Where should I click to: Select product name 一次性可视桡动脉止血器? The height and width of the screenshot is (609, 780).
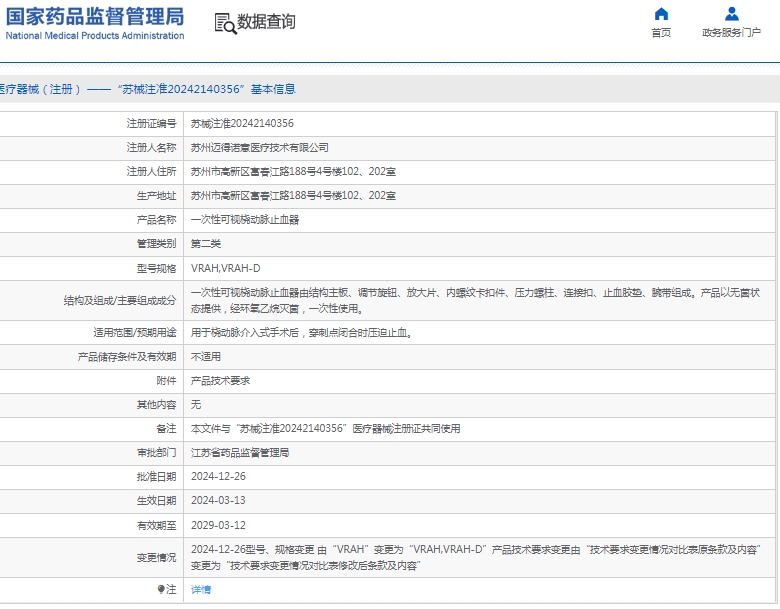tap(245, 220)
